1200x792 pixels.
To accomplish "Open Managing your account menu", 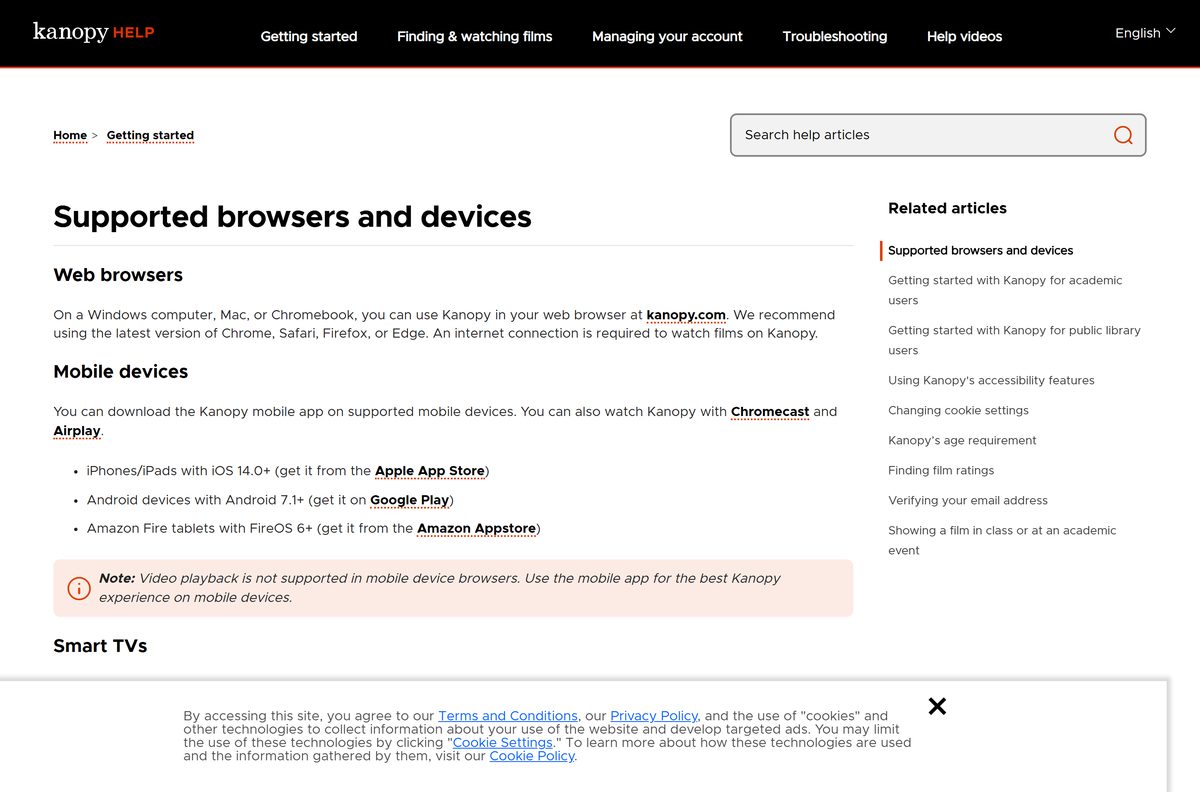I will coord(667,36).
